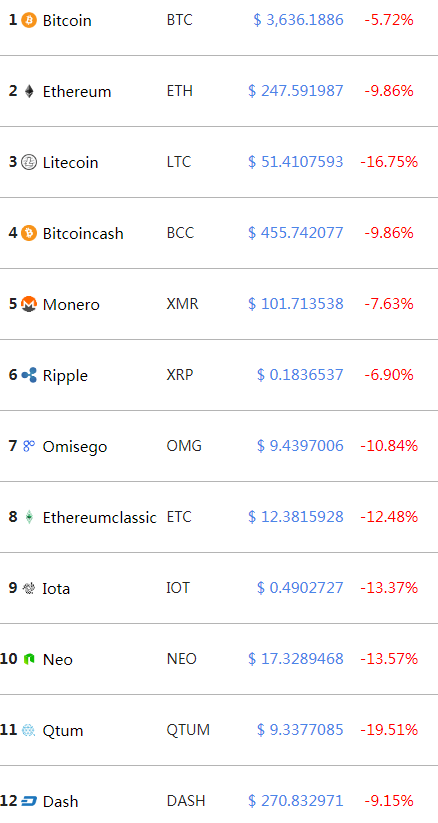
Task: Open the Ethereumclassic name link
Action: (99, 518)
